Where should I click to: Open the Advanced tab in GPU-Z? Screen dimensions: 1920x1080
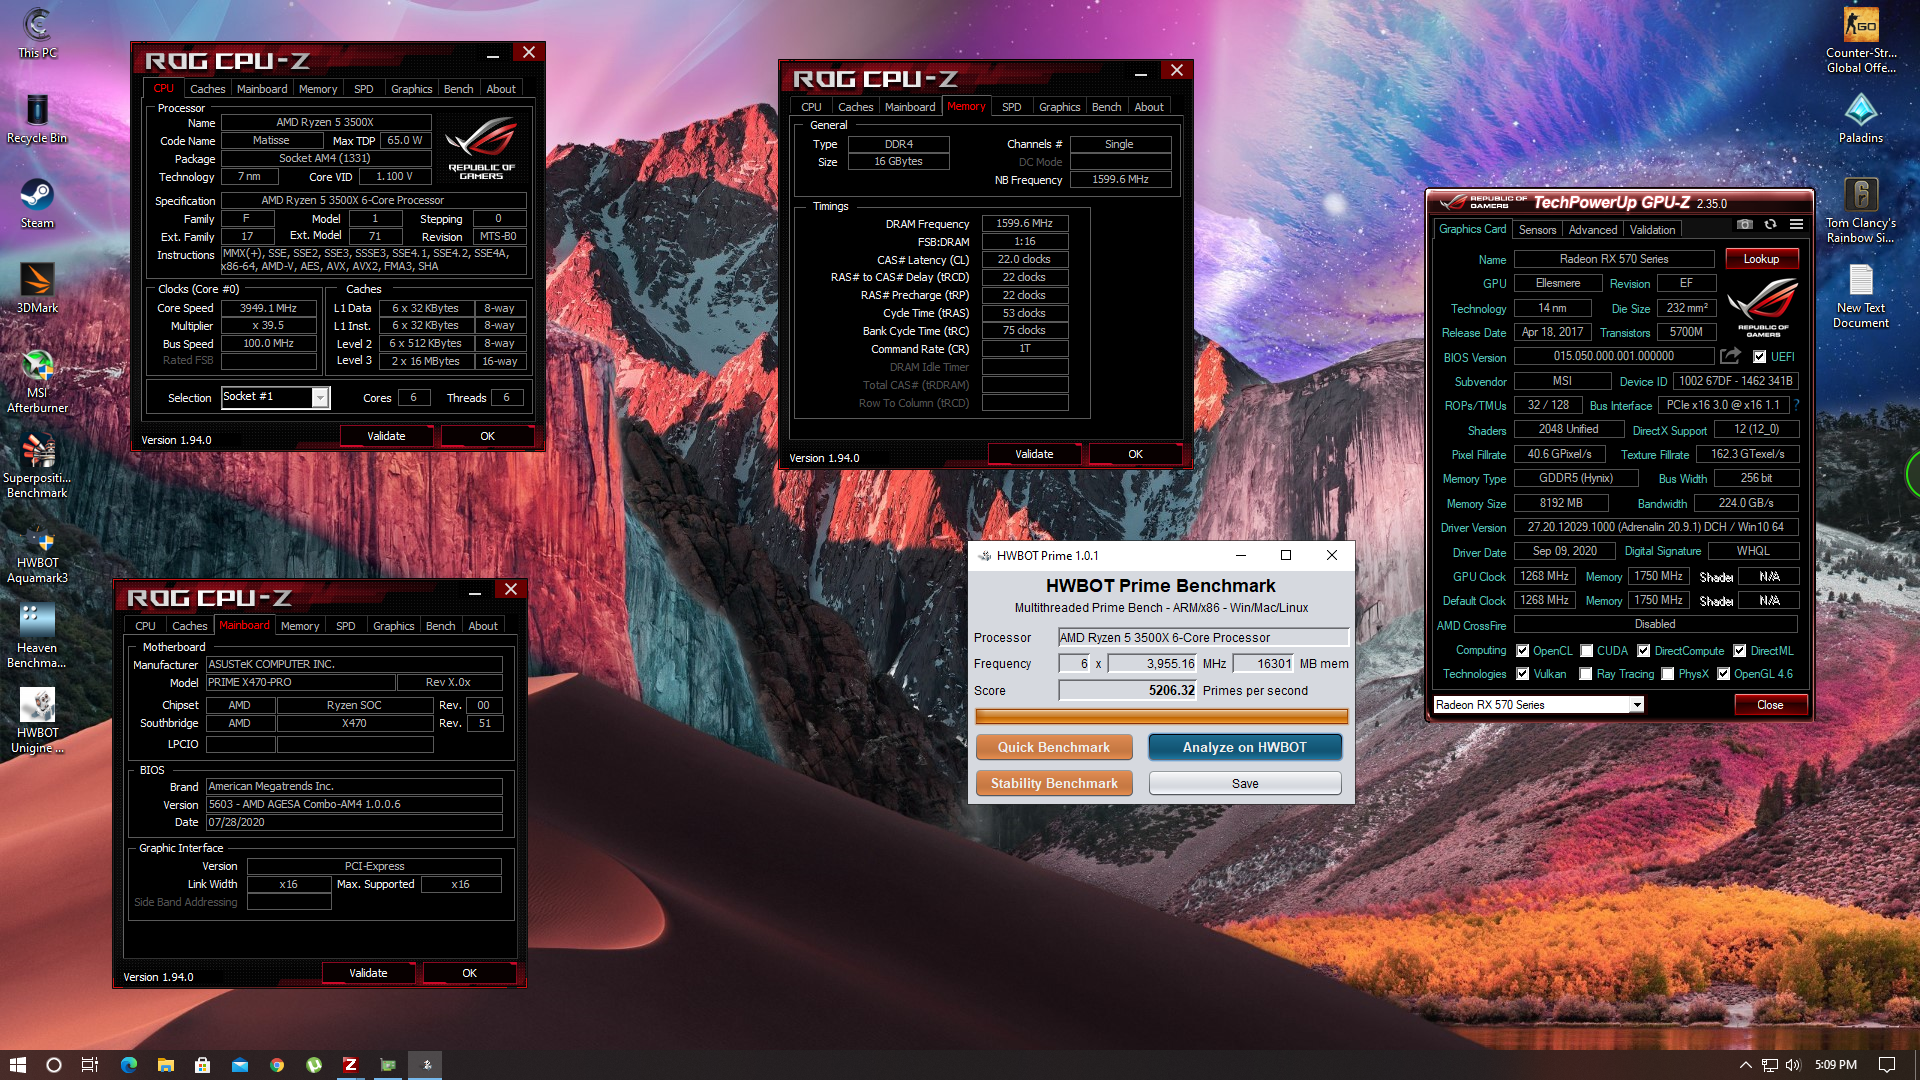pos(1592,230)
